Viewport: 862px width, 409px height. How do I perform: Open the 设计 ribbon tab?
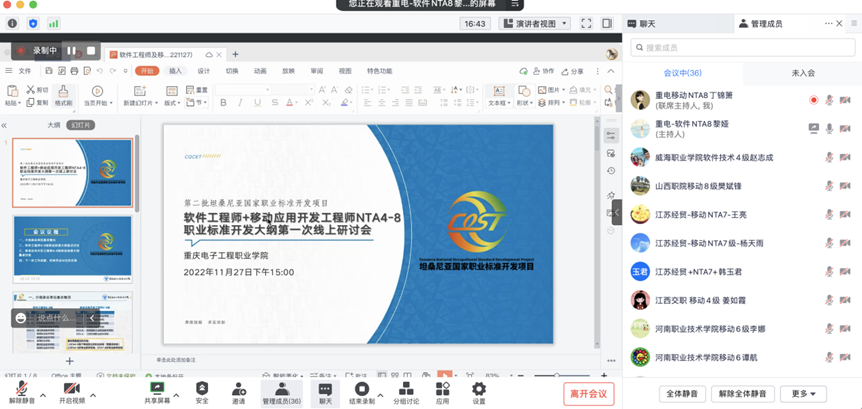click(x=204, y=71)
